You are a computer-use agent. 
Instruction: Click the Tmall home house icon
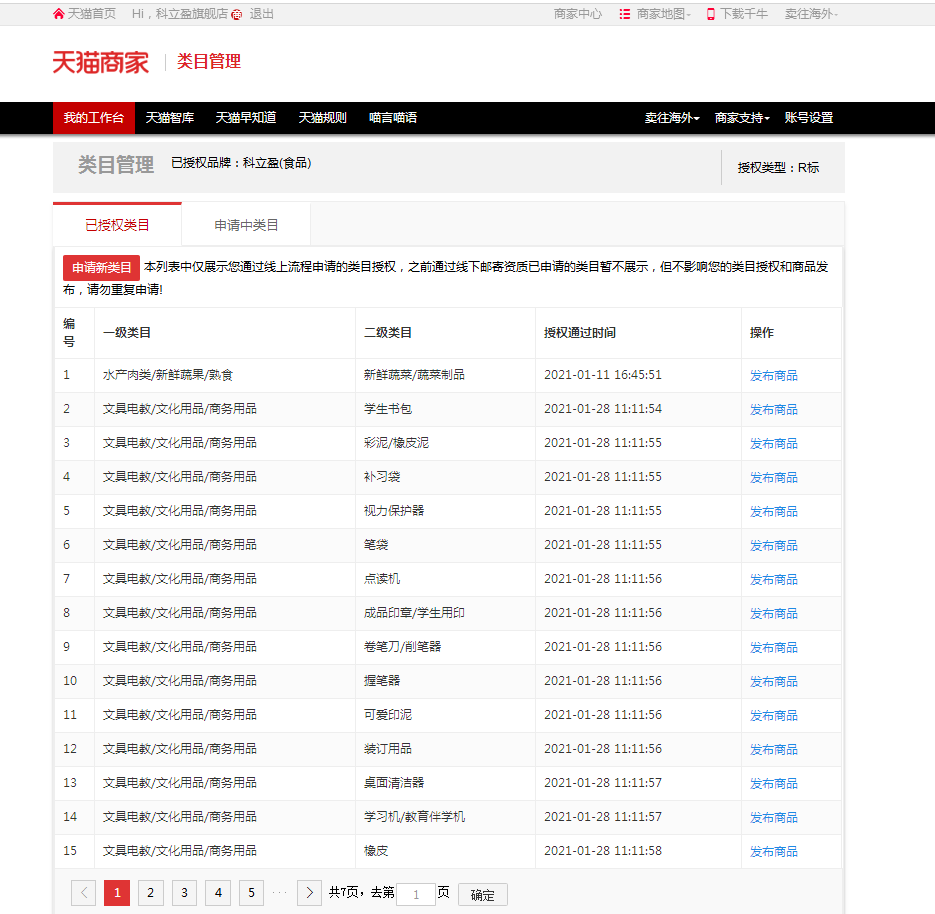(x=58, y=14)
